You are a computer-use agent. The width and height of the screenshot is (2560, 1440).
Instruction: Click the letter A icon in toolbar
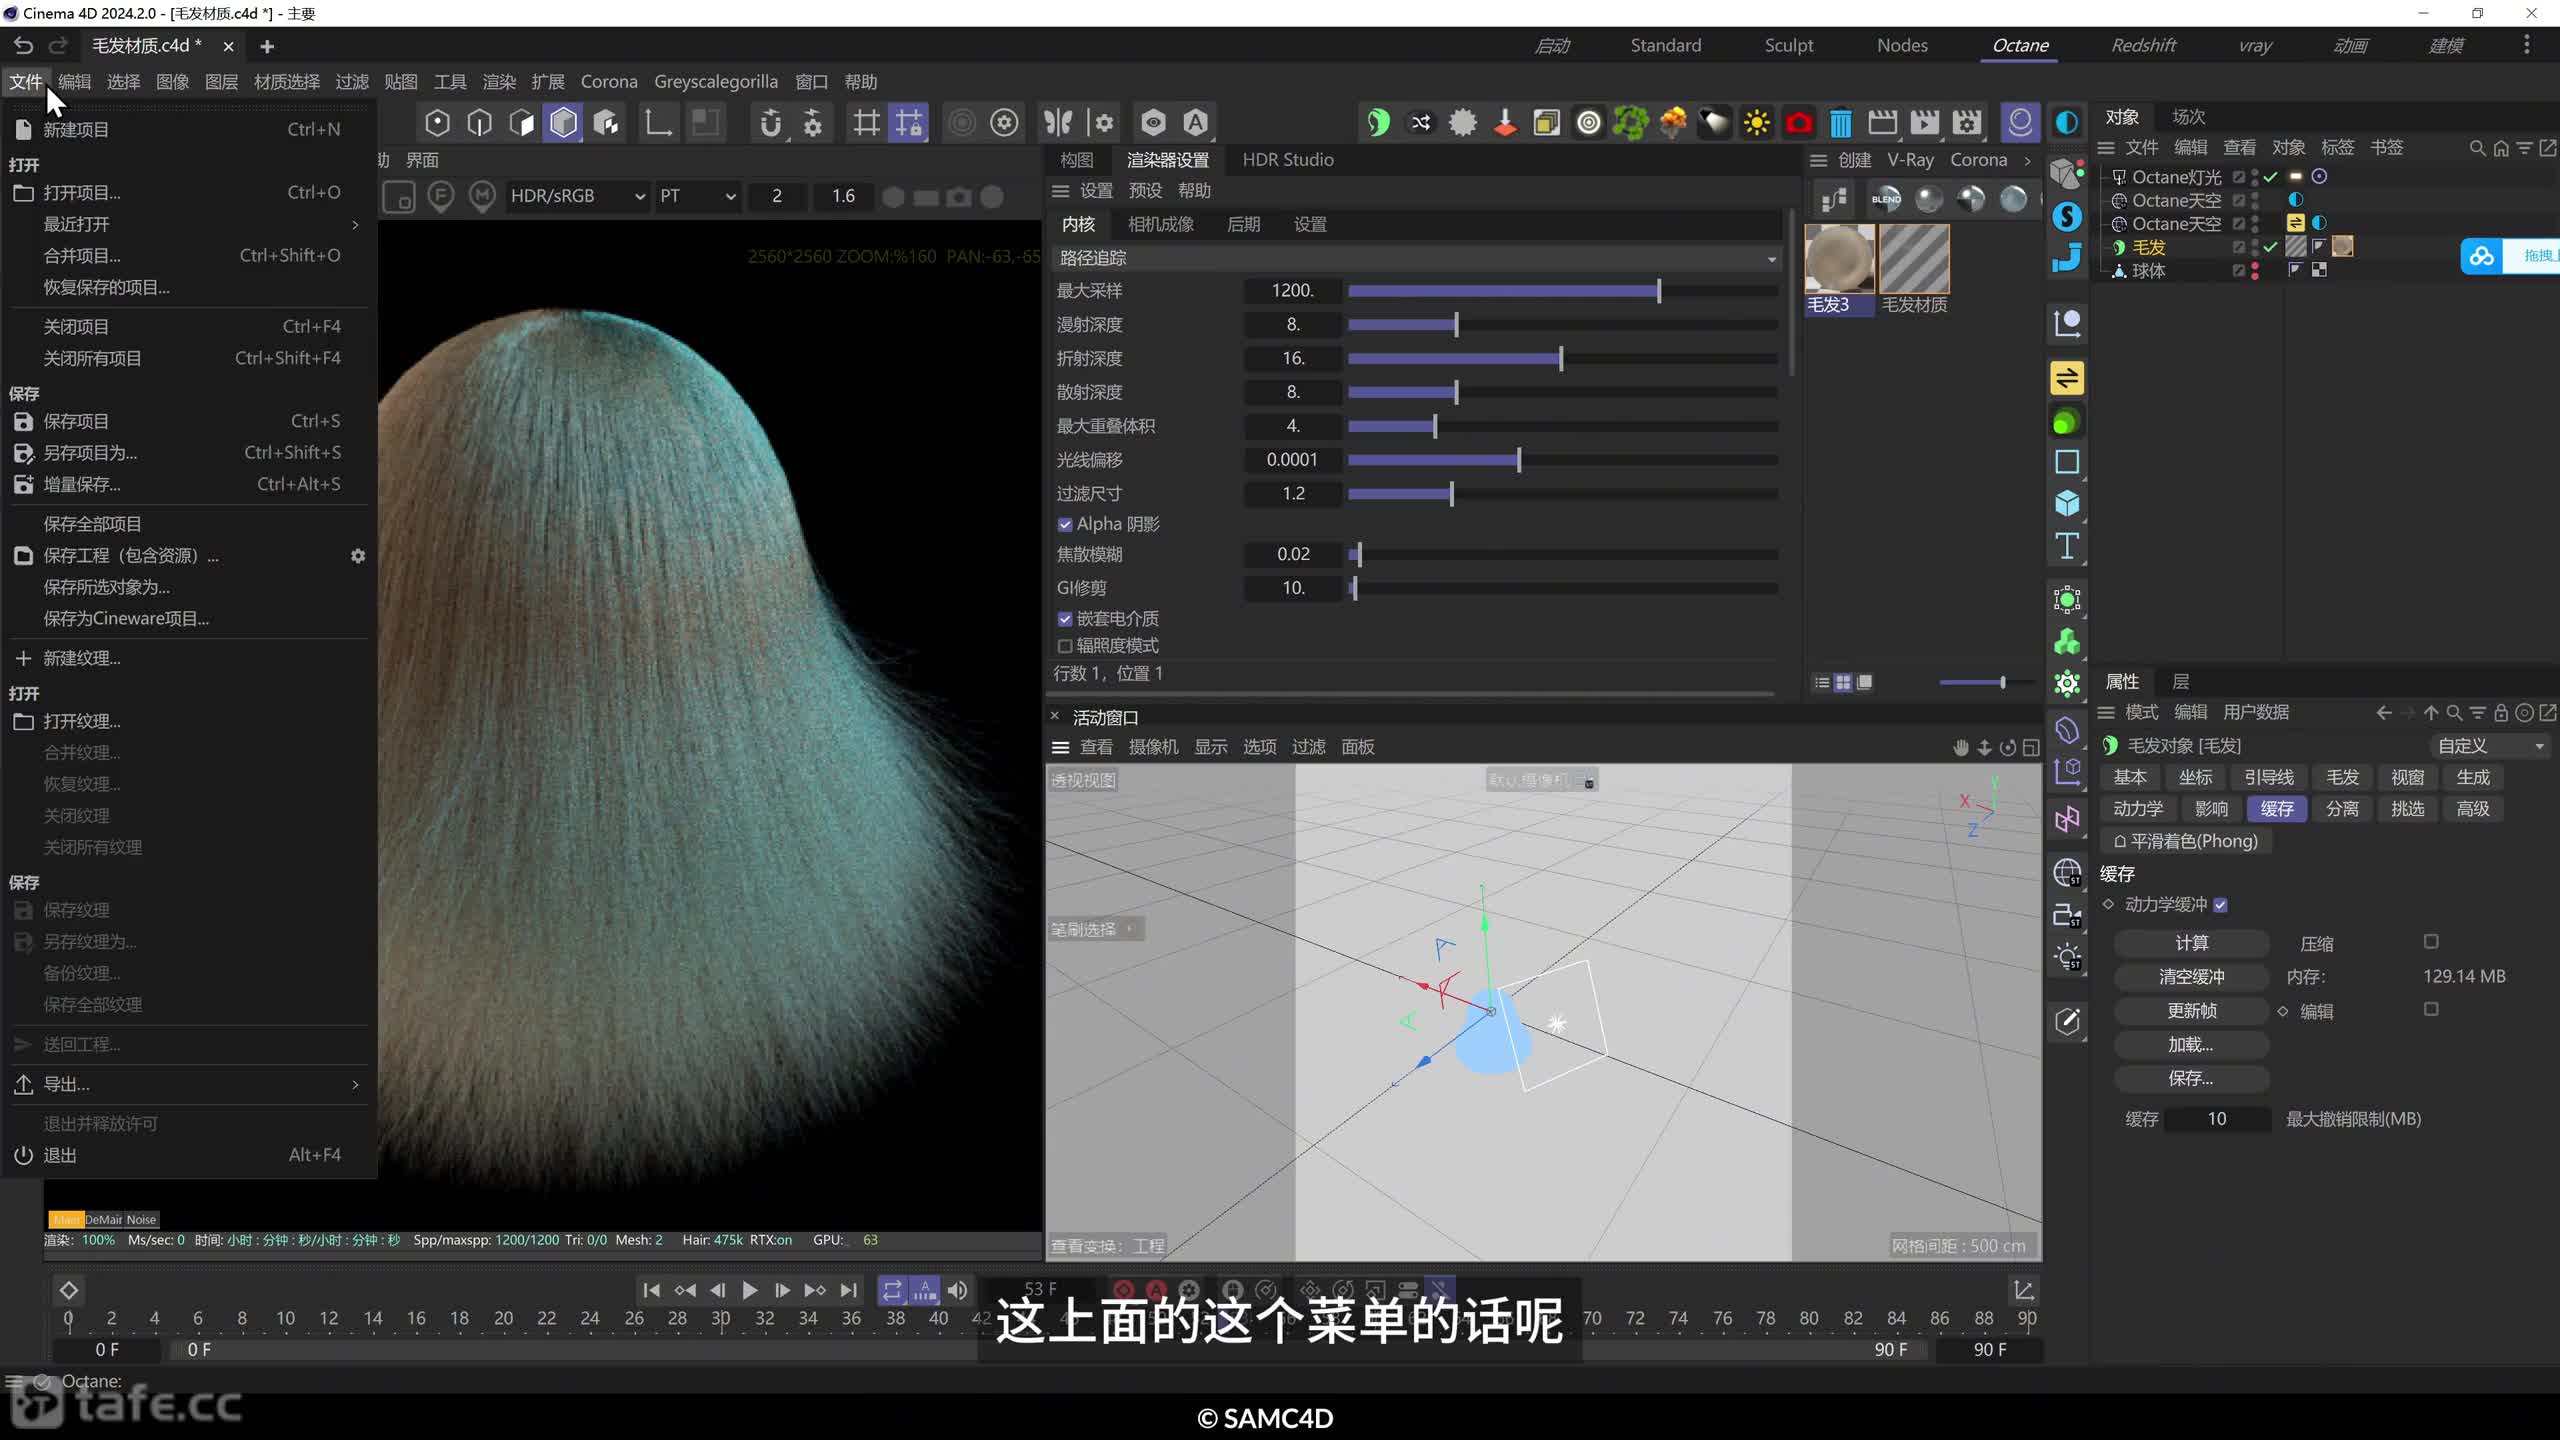1195,122
